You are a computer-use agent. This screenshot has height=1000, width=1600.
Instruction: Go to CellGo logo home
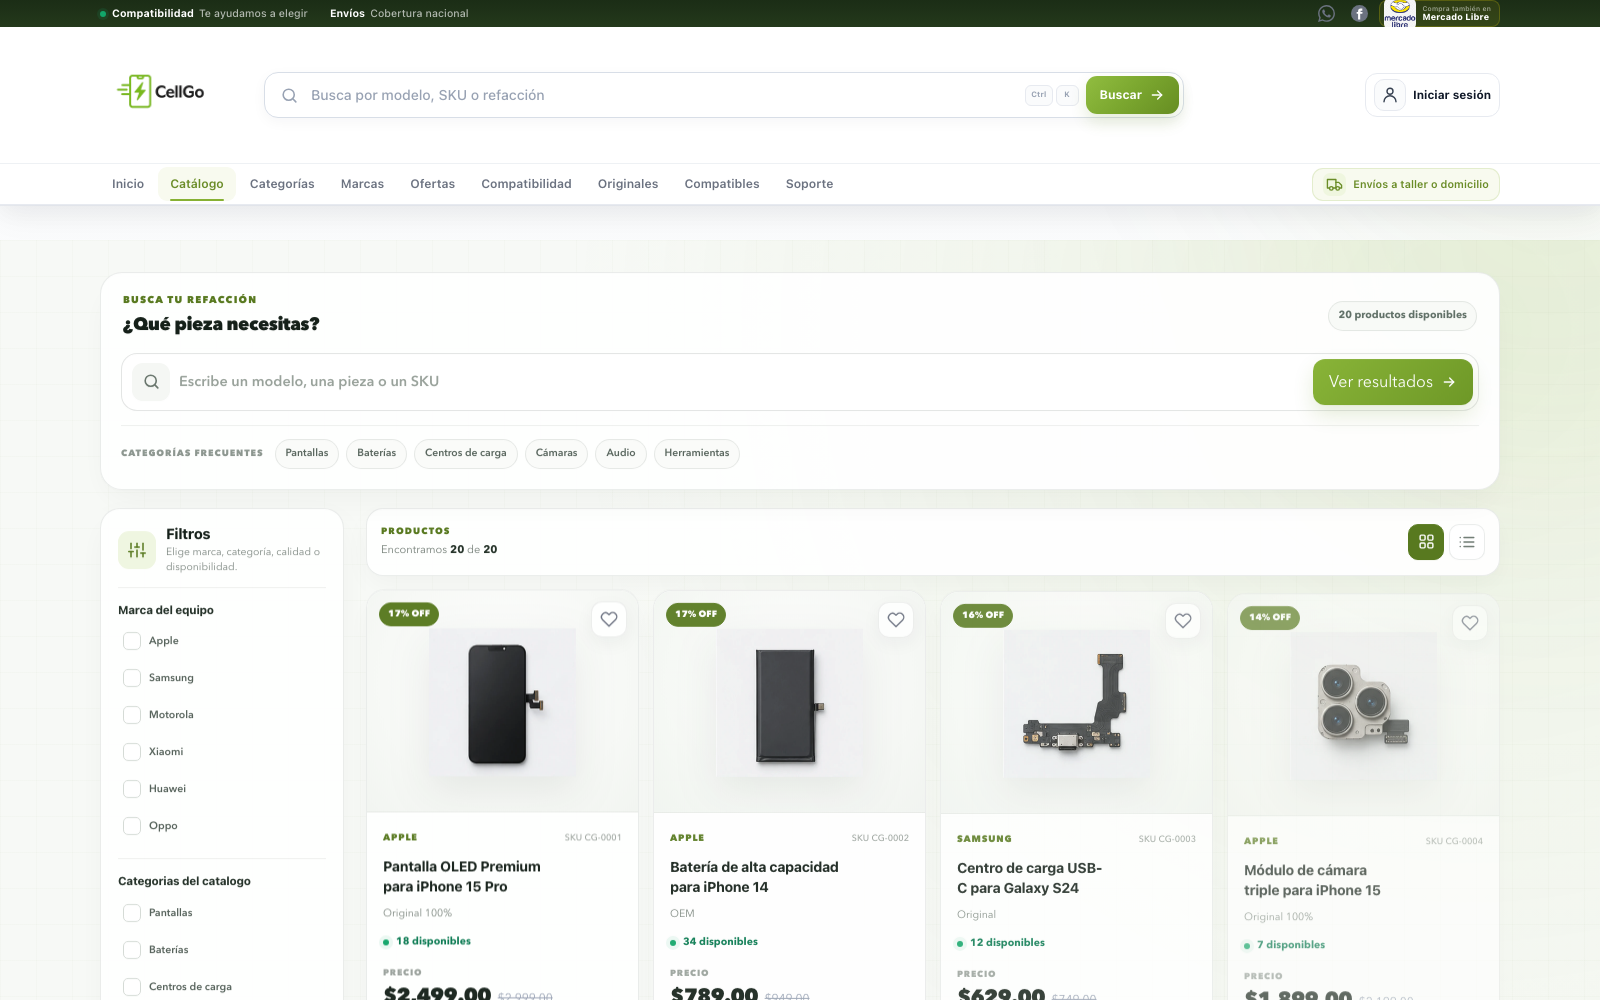coord(161,91)
